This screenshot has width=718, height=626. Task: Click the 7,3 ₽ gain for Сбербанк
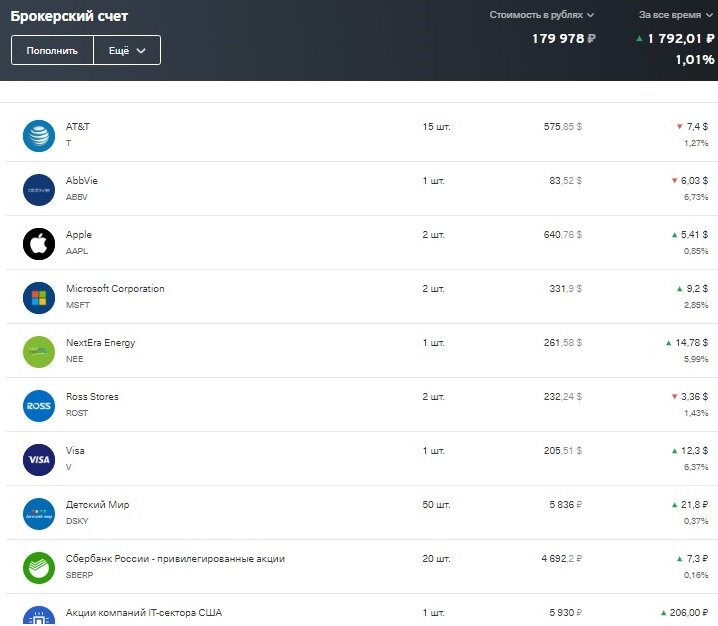(x=697, y=559)
